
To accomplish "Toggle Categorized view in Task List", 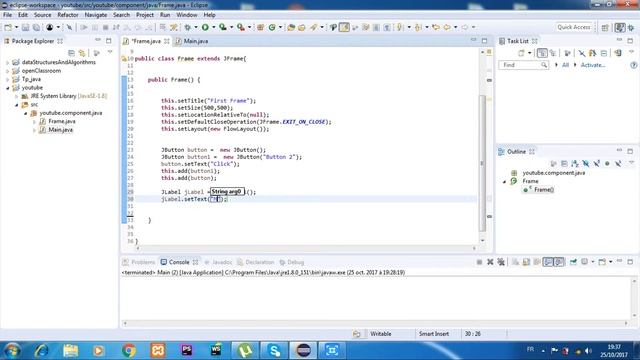I will [542, 53].
